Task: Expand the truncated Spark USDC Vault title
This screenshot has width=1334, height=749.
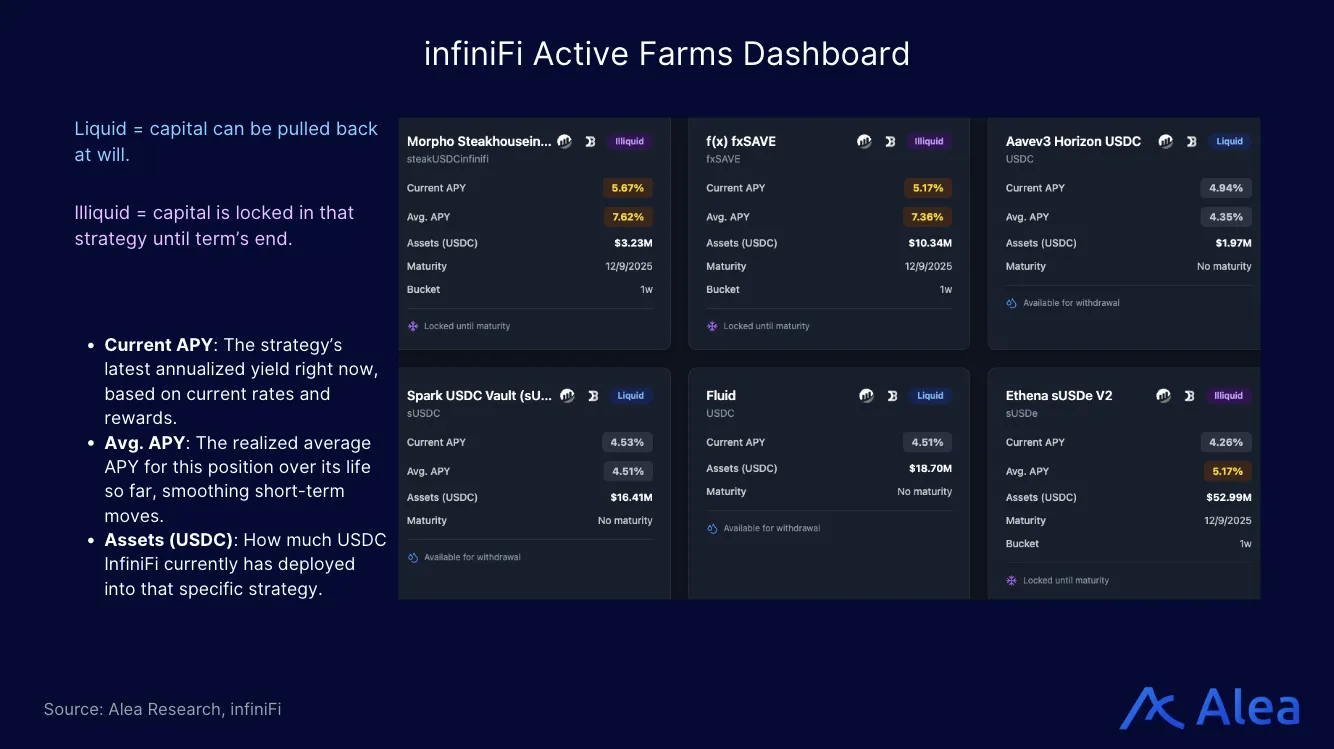Action: [x=479, y=395]
